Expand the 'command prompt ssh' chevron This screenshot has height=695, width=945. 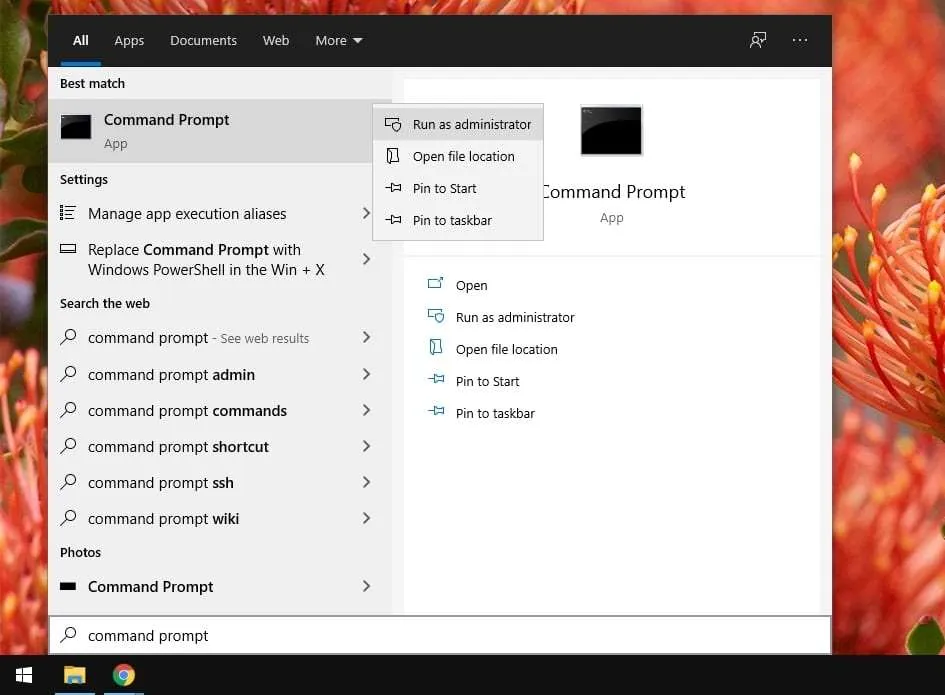[366, 482]
